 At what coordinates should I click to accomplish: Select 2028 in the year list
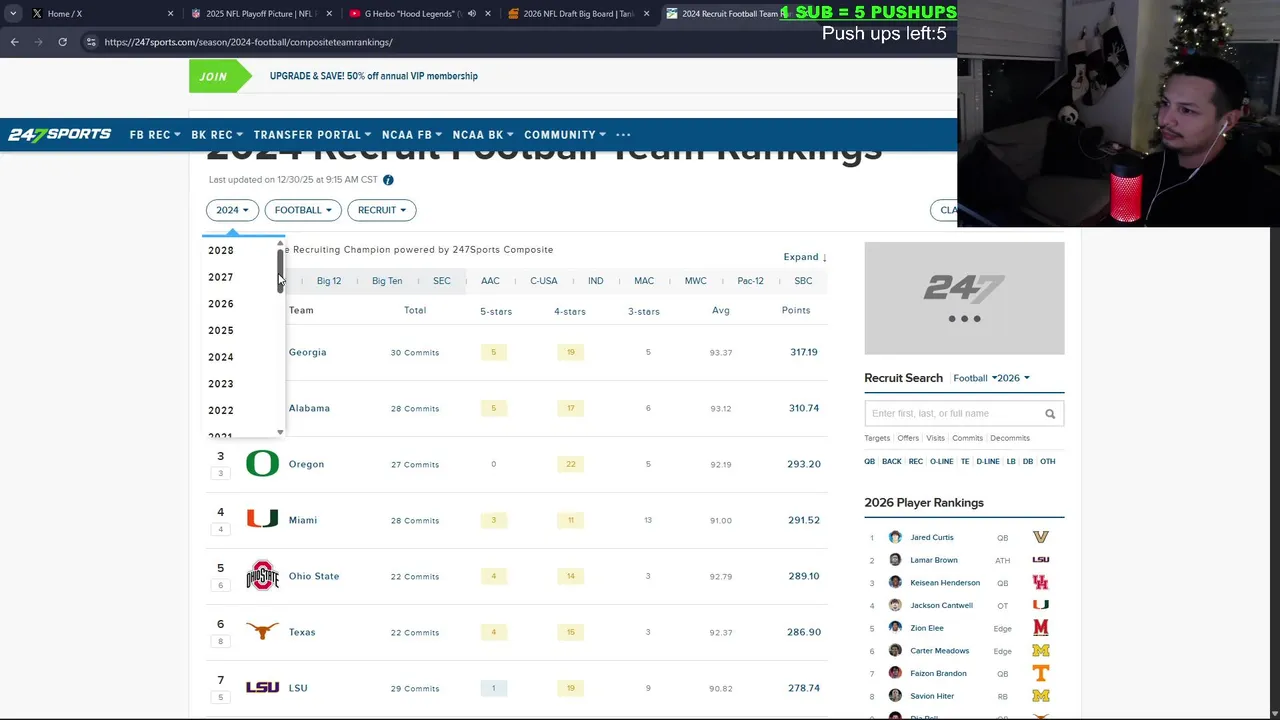[x=221, y=250]
